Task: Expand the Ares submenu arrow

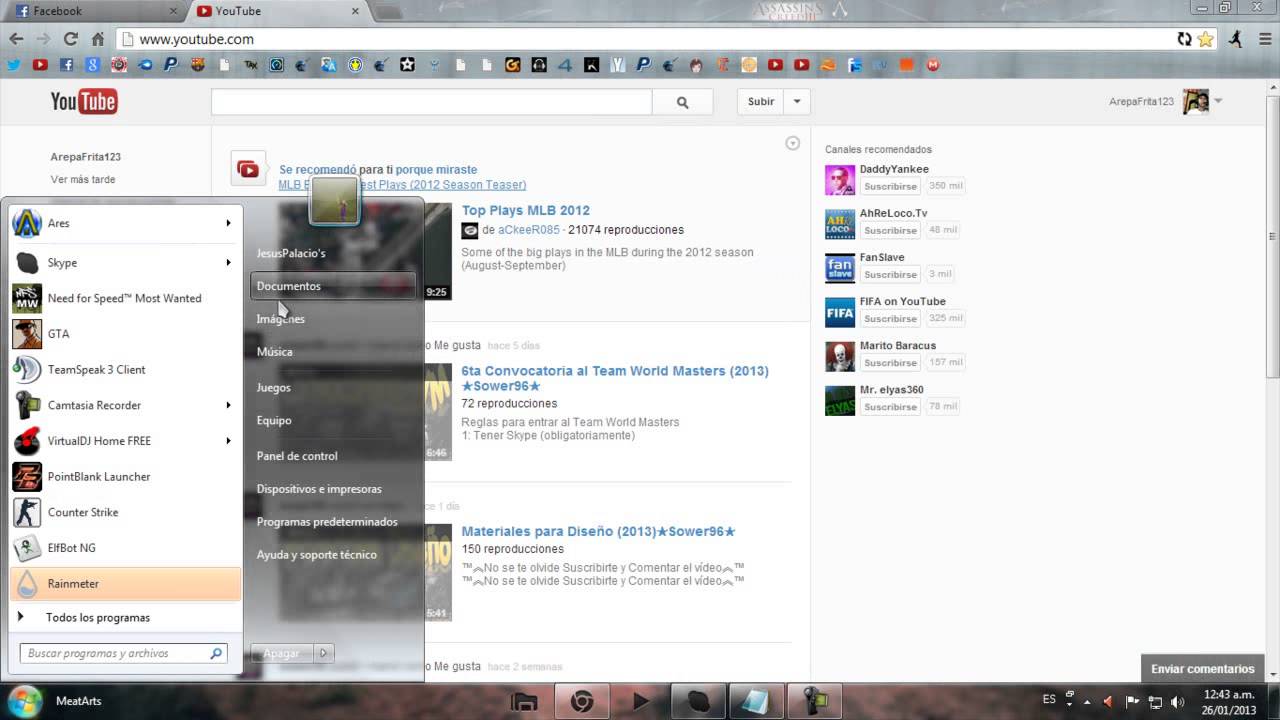Action: coord(228,223)
